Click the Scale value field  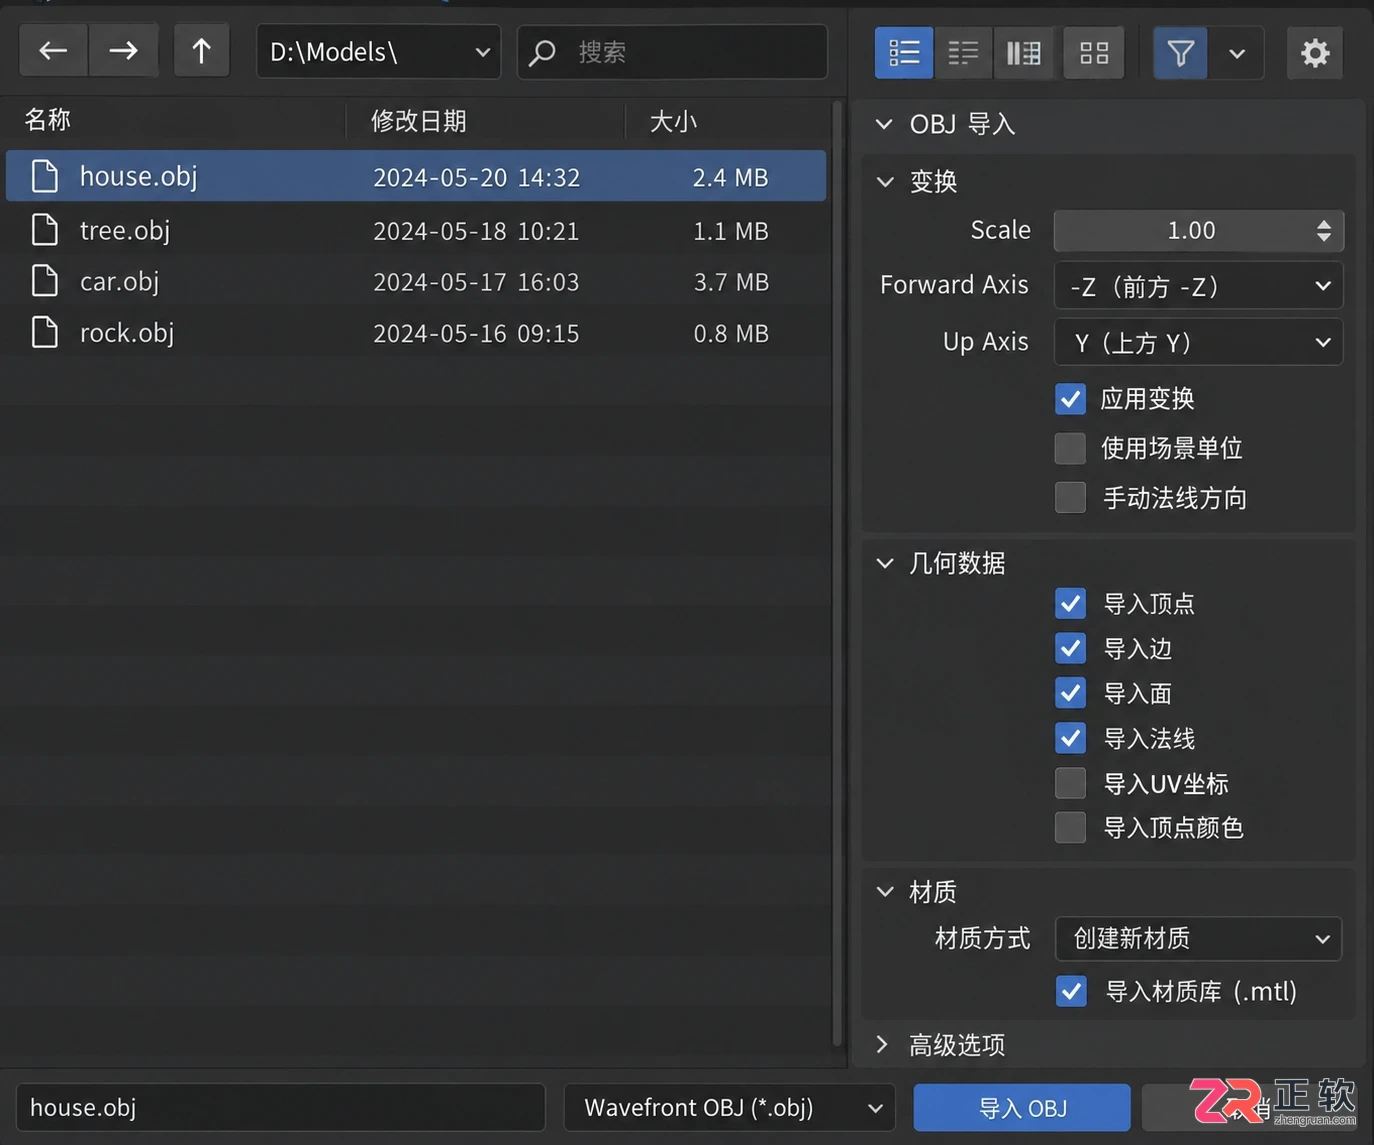tap(1198, 231)
